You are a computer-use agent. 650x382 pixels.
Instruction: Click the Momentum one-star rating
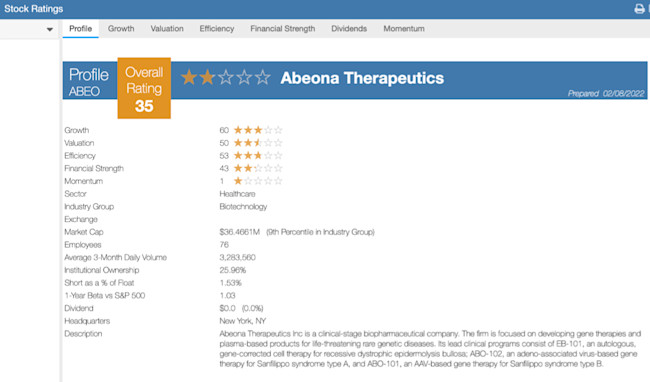click(258, 181)
